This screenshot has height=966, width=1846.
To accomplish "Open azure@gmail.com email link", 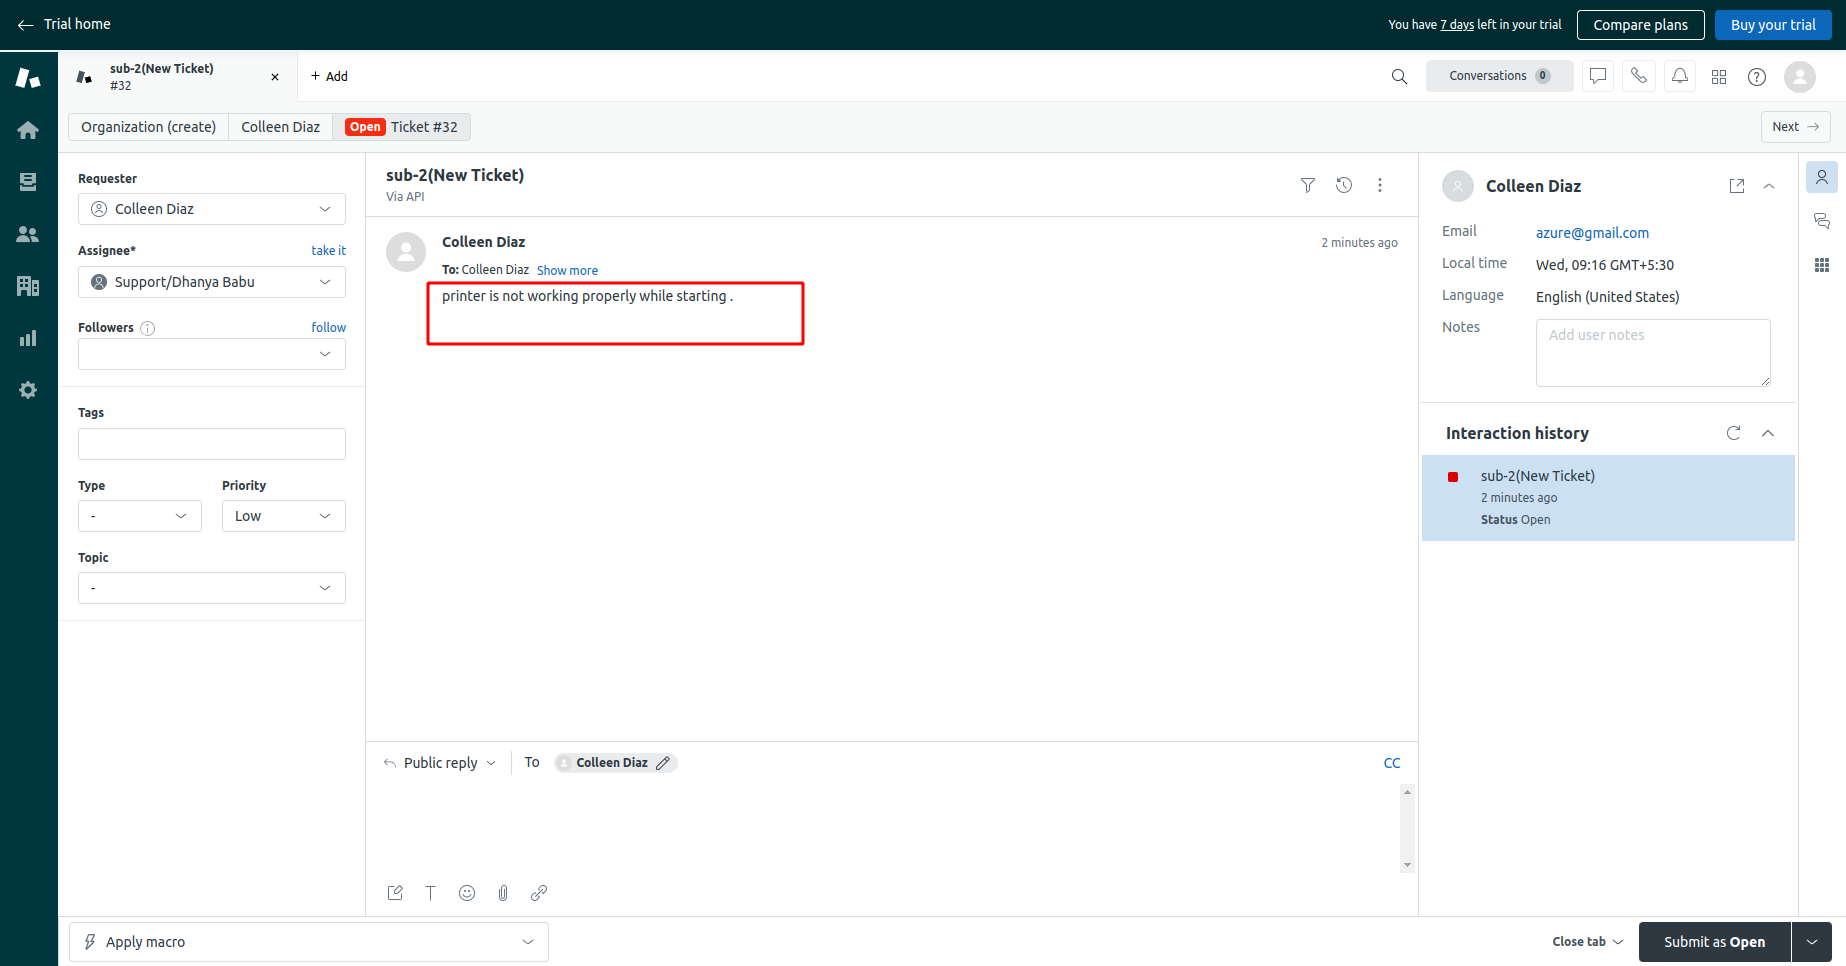I will pyautogui.click(x=1592, y=233).
